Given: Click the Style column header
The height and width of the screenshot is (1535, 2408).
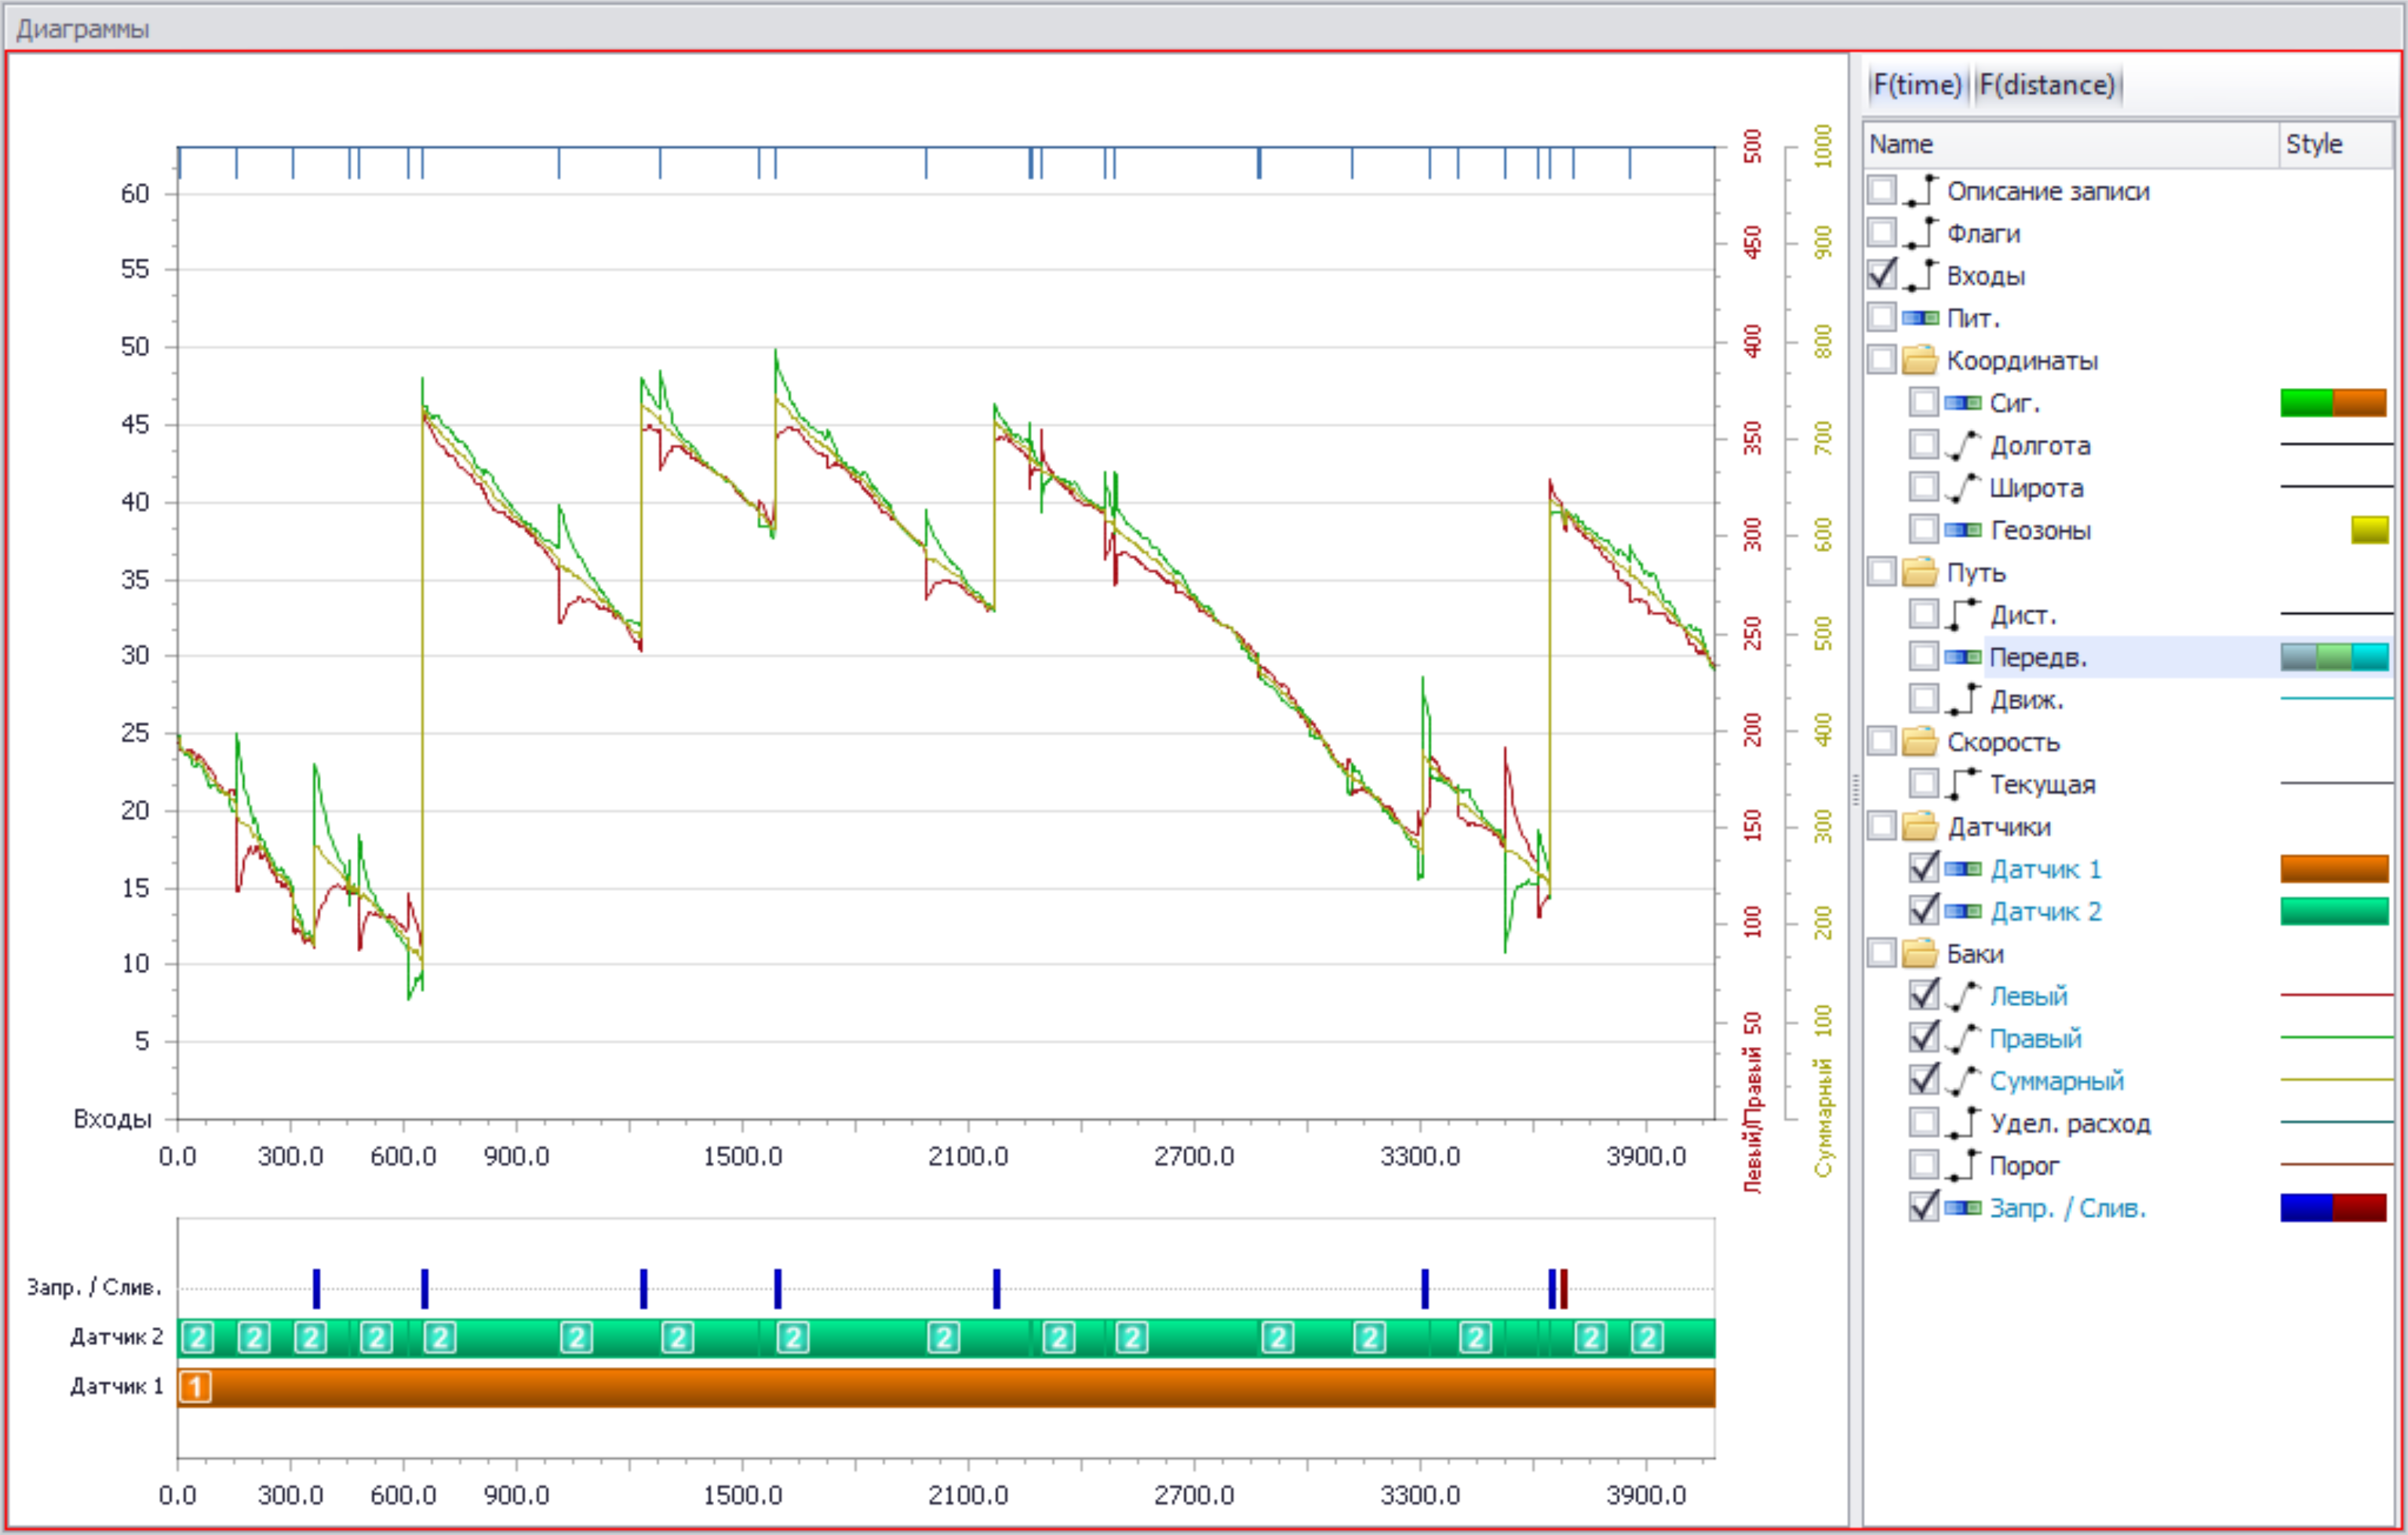Looking at the screenshot, I should click(2336, 144).
